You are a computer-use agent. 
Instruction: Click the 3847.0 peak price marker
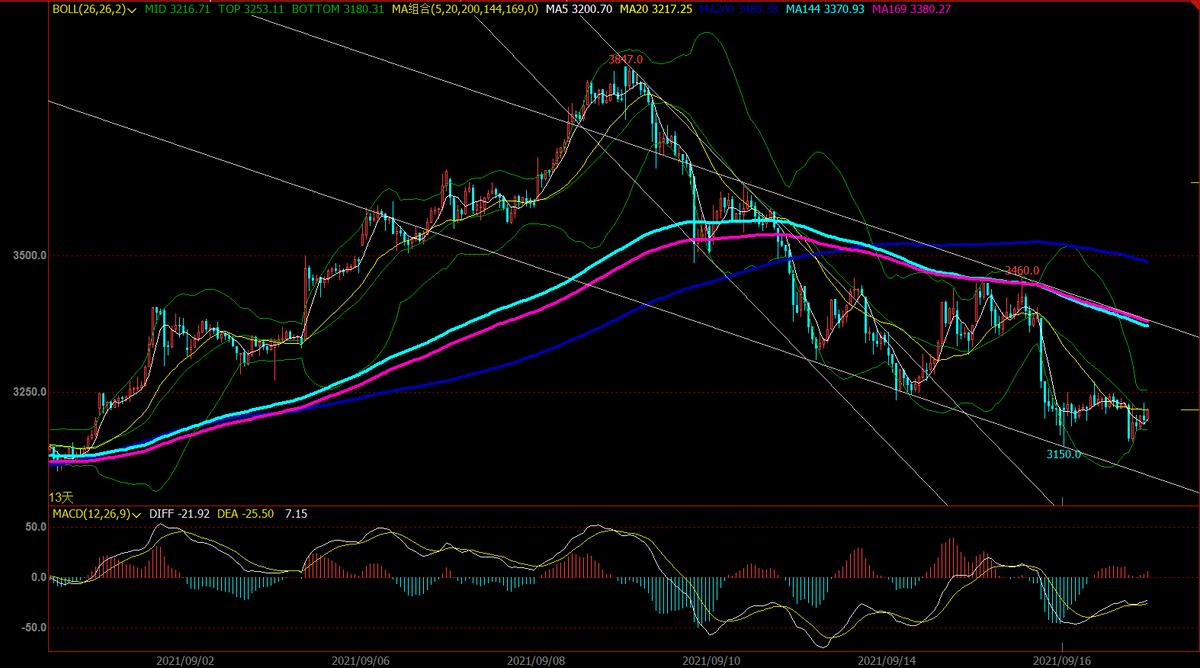625,60
